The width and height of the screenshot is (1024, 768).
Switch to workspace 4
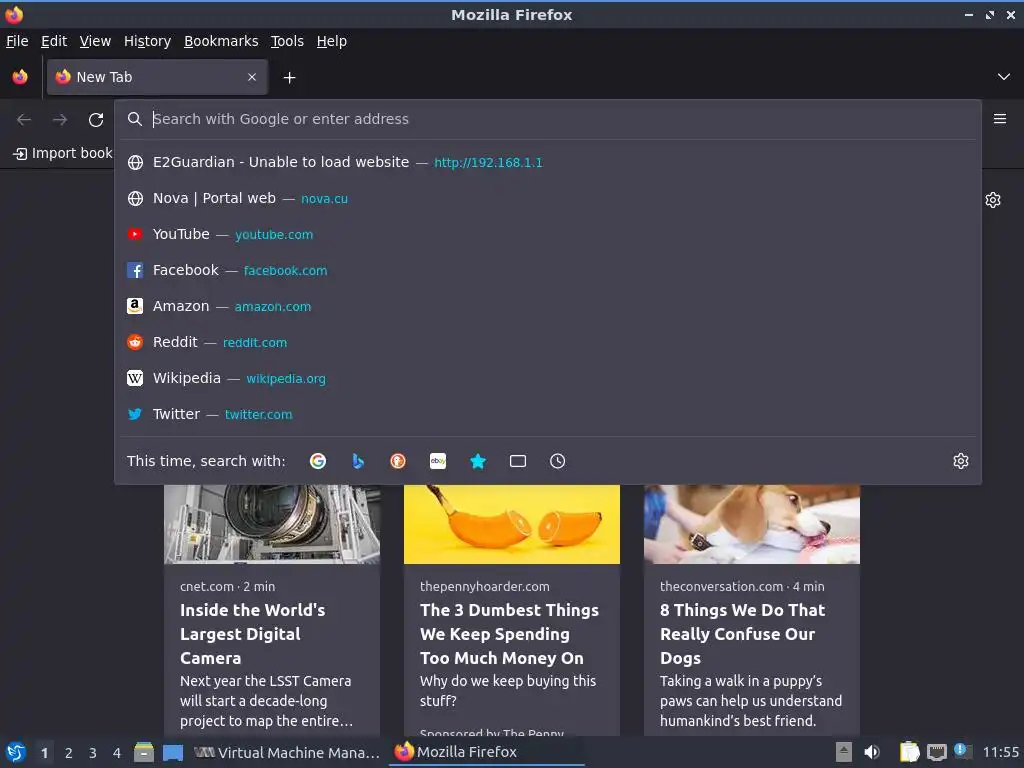[117, 753]
